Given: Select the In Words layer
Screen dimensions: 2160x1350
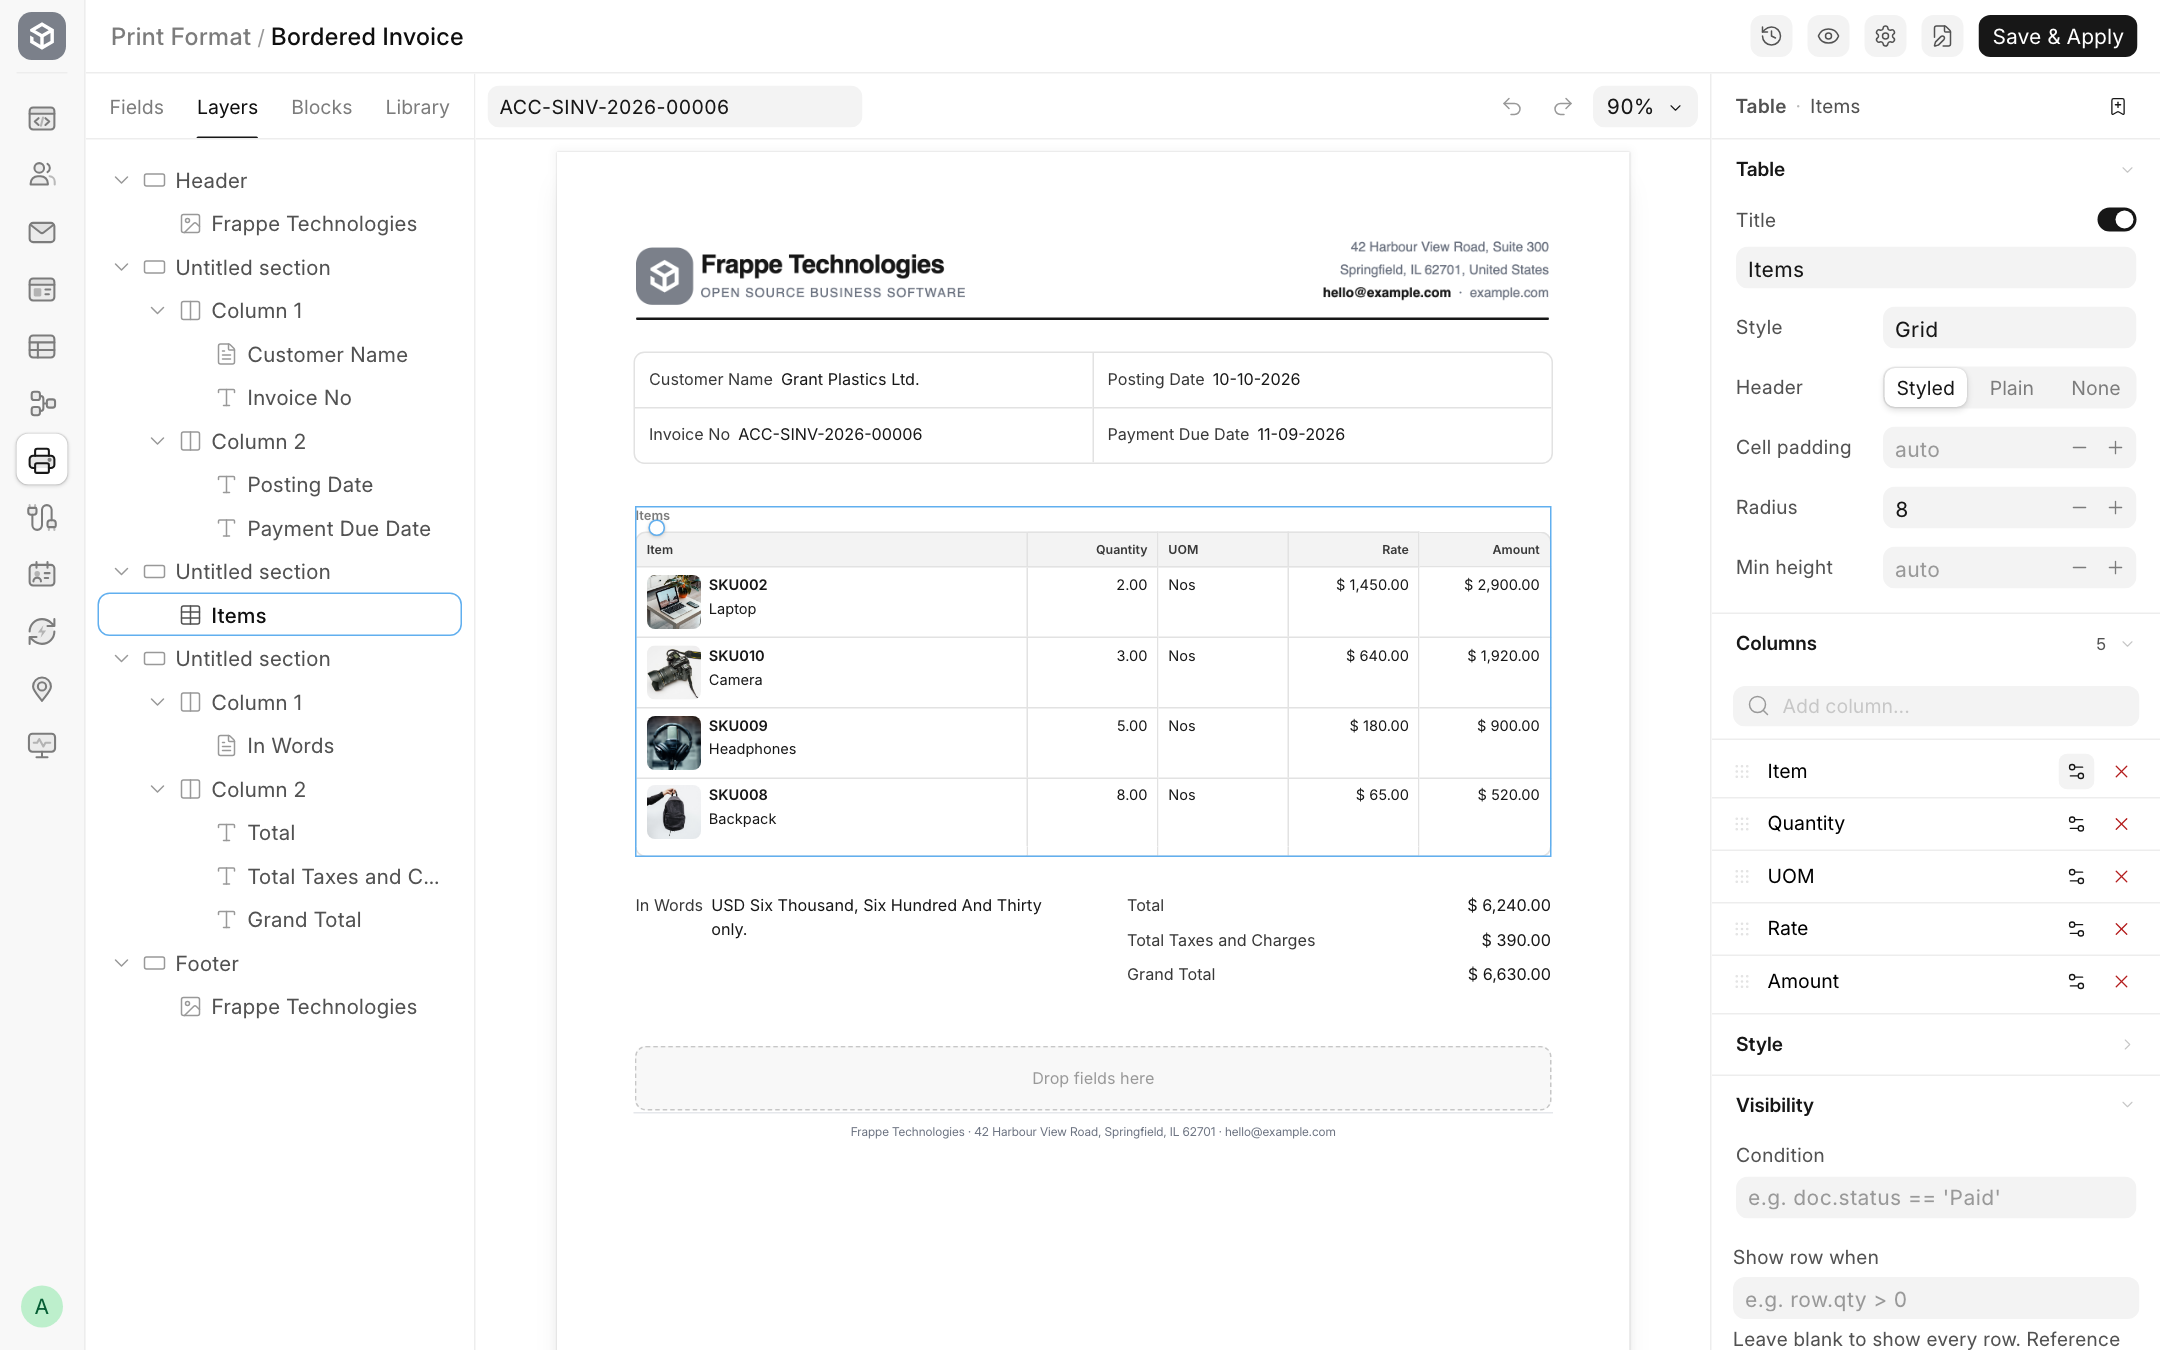Looking at the screenshot, I should pos(279,746).
